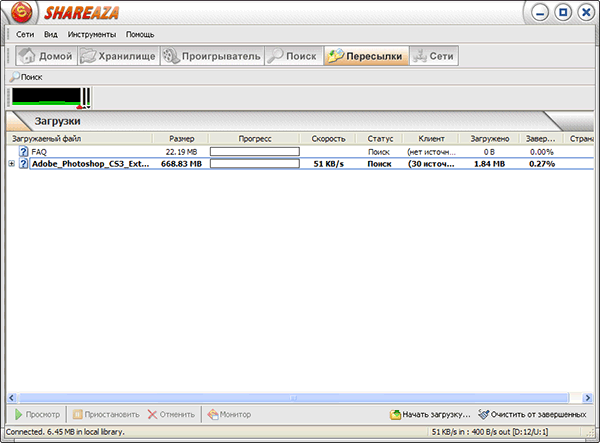Sort by Скорость column header
600x443 pixels.
coord(328,138)
